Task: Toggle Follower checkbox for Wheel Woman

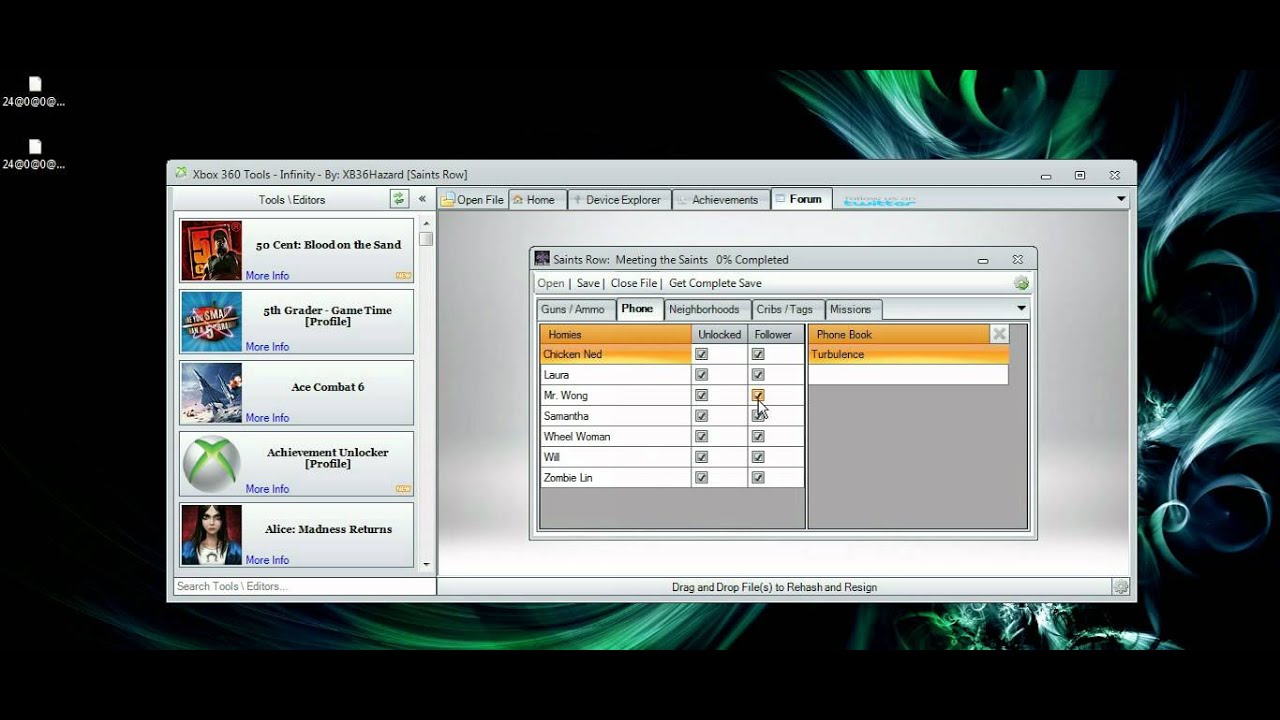Action: tap(758, 436)
